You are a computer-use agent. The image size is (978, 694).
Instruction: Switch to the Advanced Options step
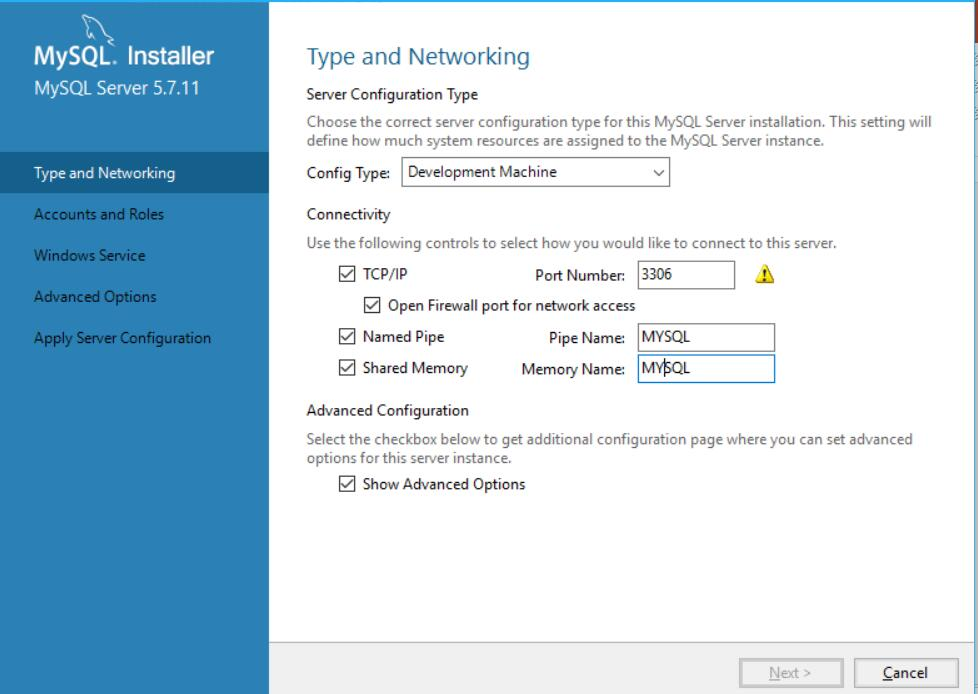(x=95, y=296)
